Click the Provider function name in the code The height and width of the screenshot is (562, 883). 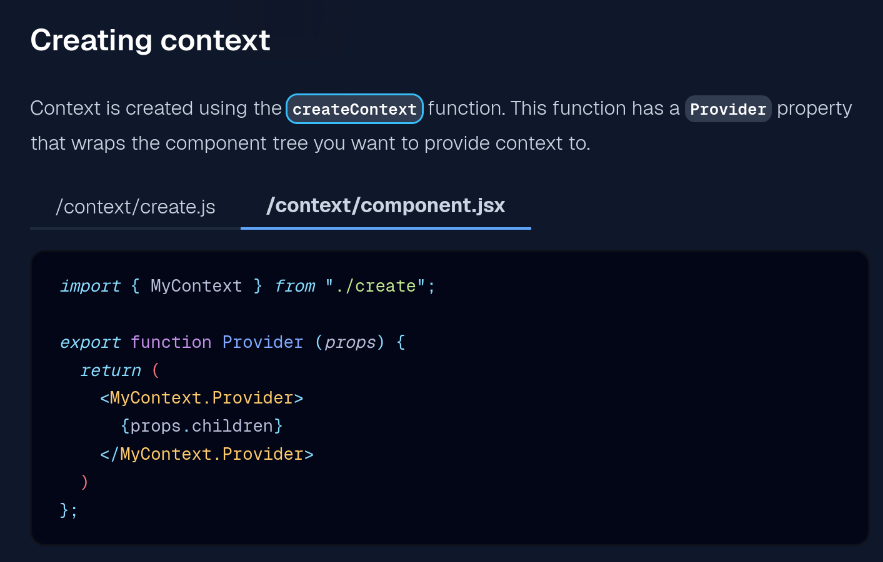[x=263, y=342]
